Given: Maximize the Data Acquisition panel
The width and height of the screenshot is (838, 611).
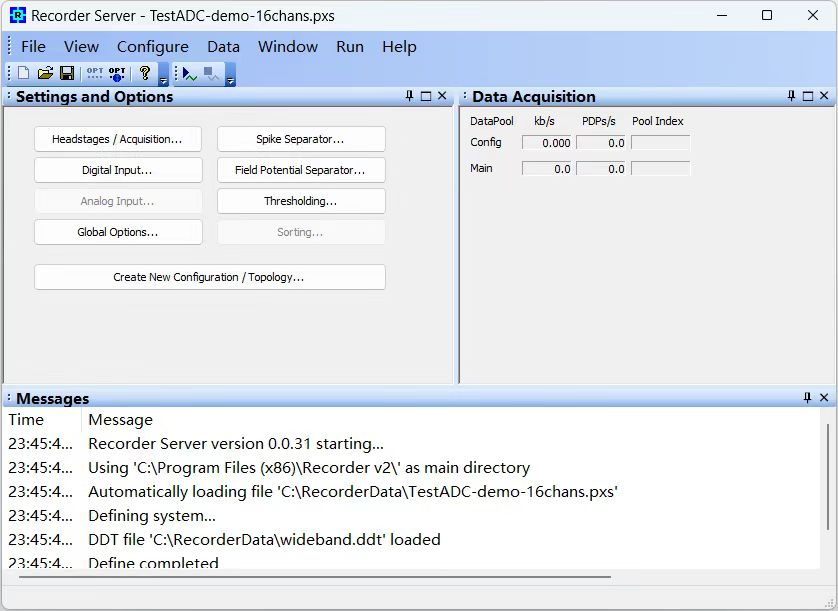Looking at the screenshot, I should [x=808, y=96].
